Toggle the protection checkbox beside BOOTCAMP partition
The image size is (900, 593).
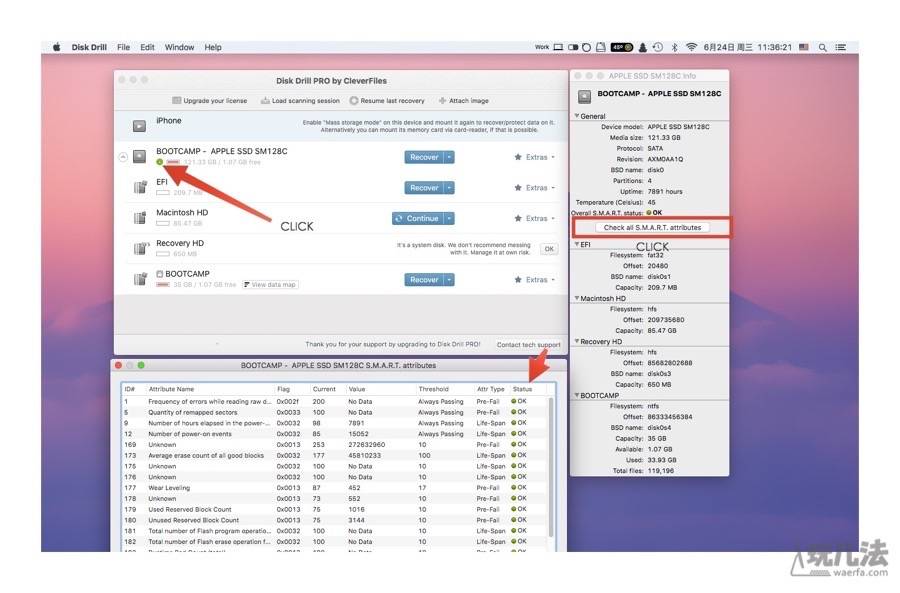(160, 274)
